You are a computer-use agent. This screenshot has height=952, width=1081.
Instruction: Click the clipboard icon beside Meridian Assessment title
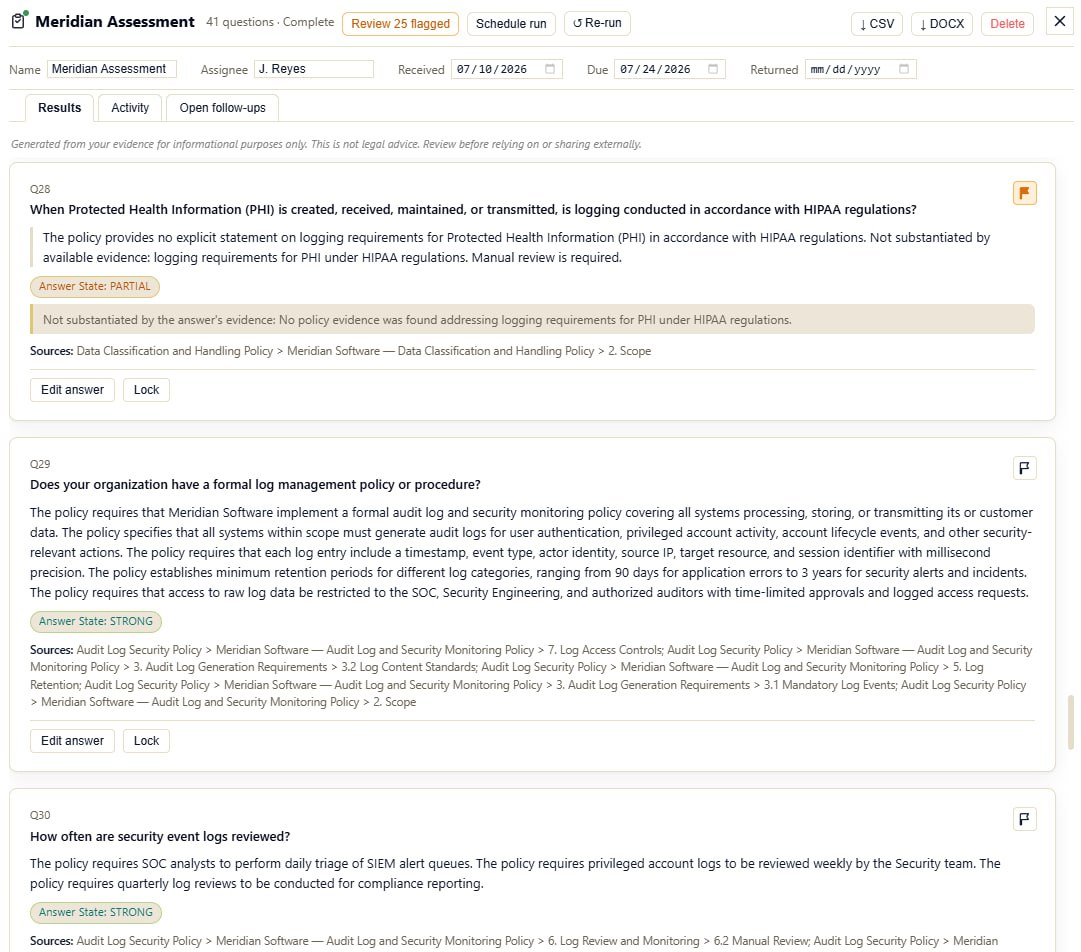[19, 21]
